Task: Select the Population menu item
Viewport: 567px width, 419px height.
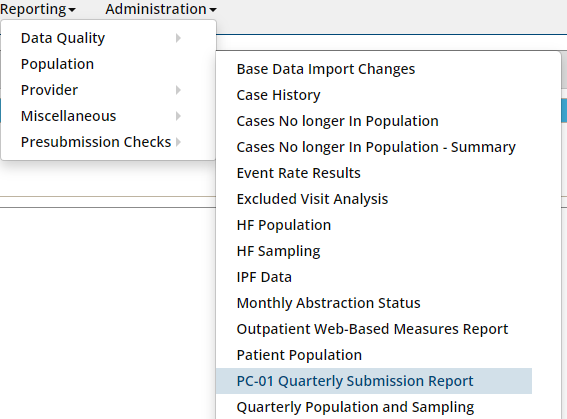Action: (x=57, y=64)
